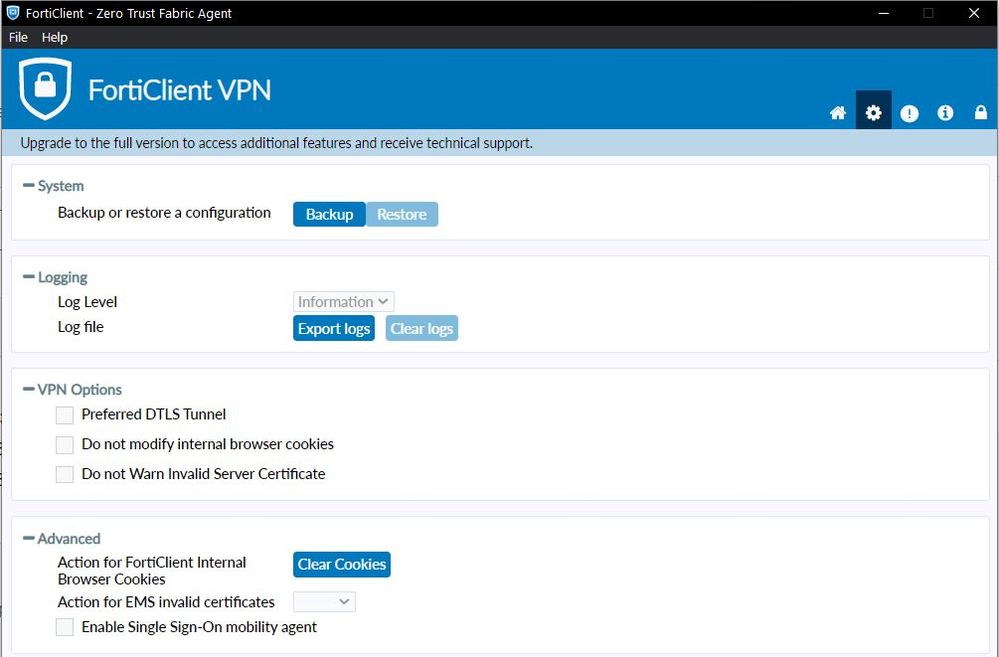
Task: Enable Single Sign-On mobility agent checkbox
Action: coord(65,628)
